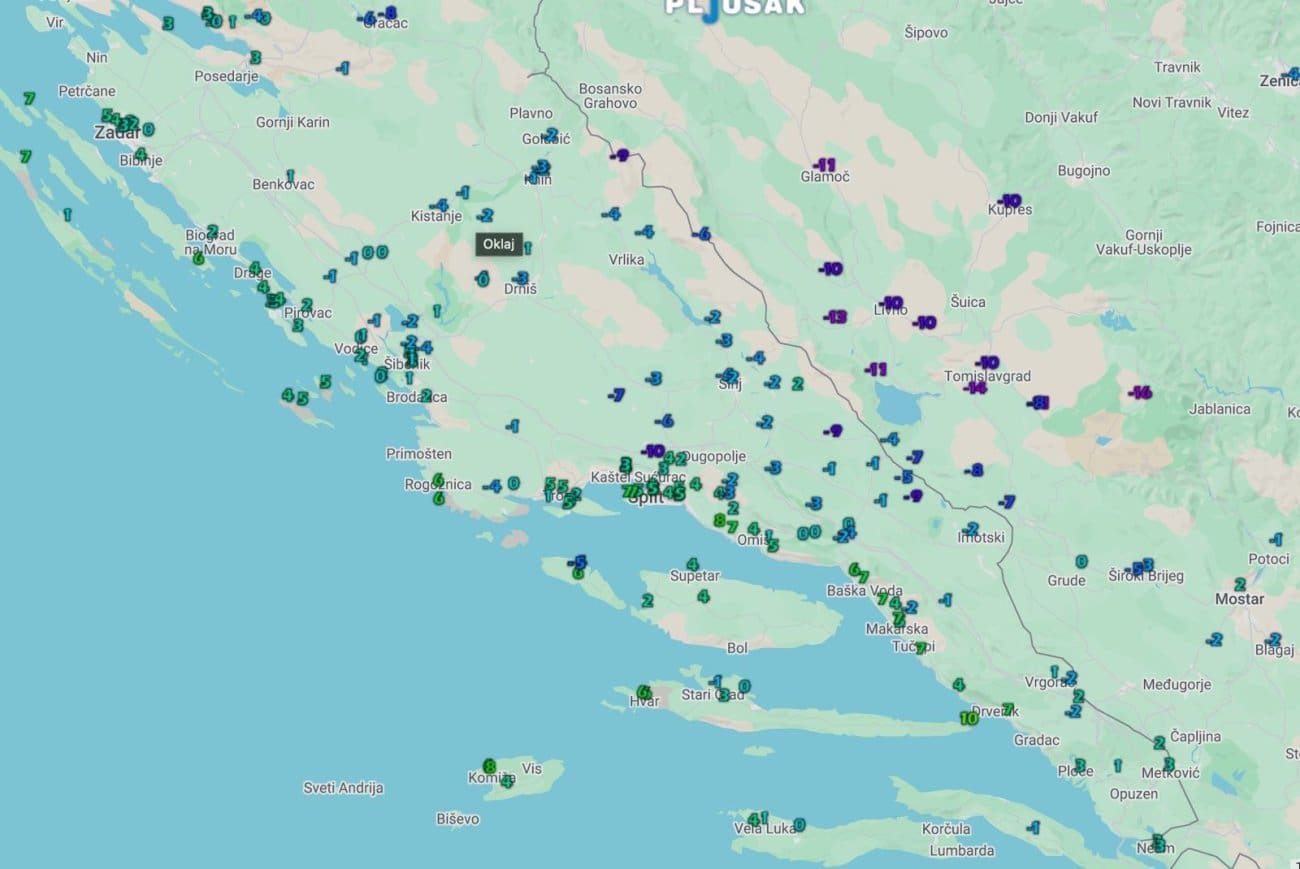The width and height of the screenshot is (1300, 869).
Task: Click the -10 marker on Kupres
Action: point(1009,200)
